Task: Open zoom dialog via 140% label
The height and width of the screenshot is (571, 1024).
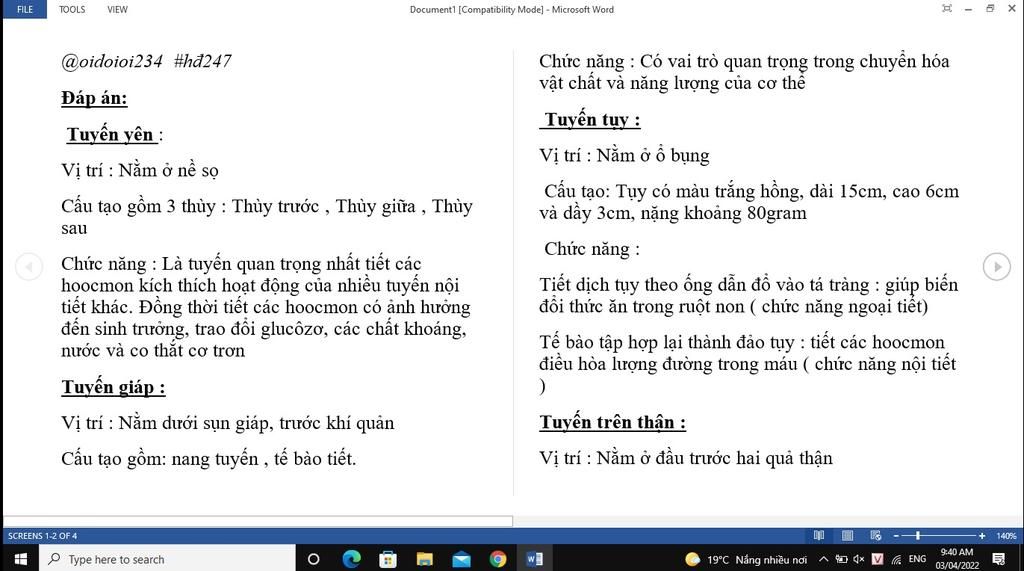Action: (x=1006, y=536)
